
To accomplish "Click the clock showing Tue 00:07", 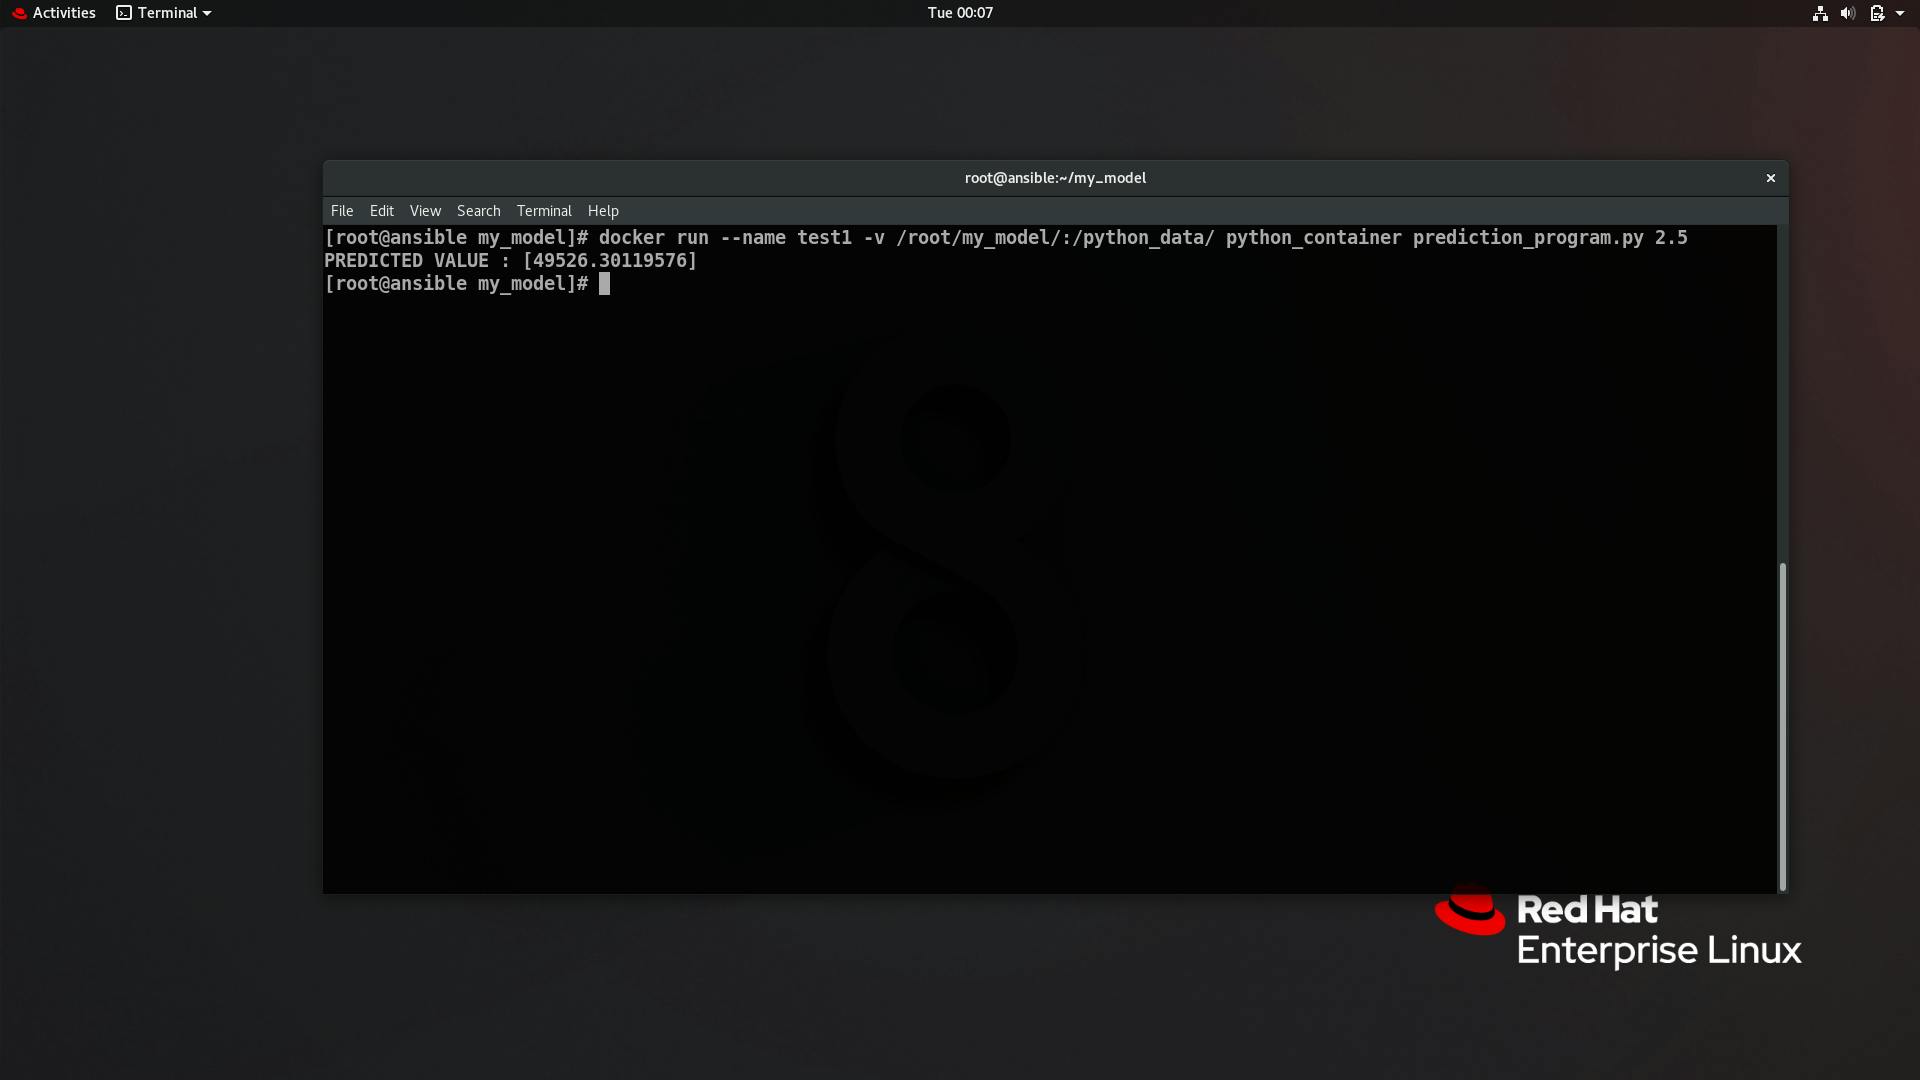I will pos(960,13).
